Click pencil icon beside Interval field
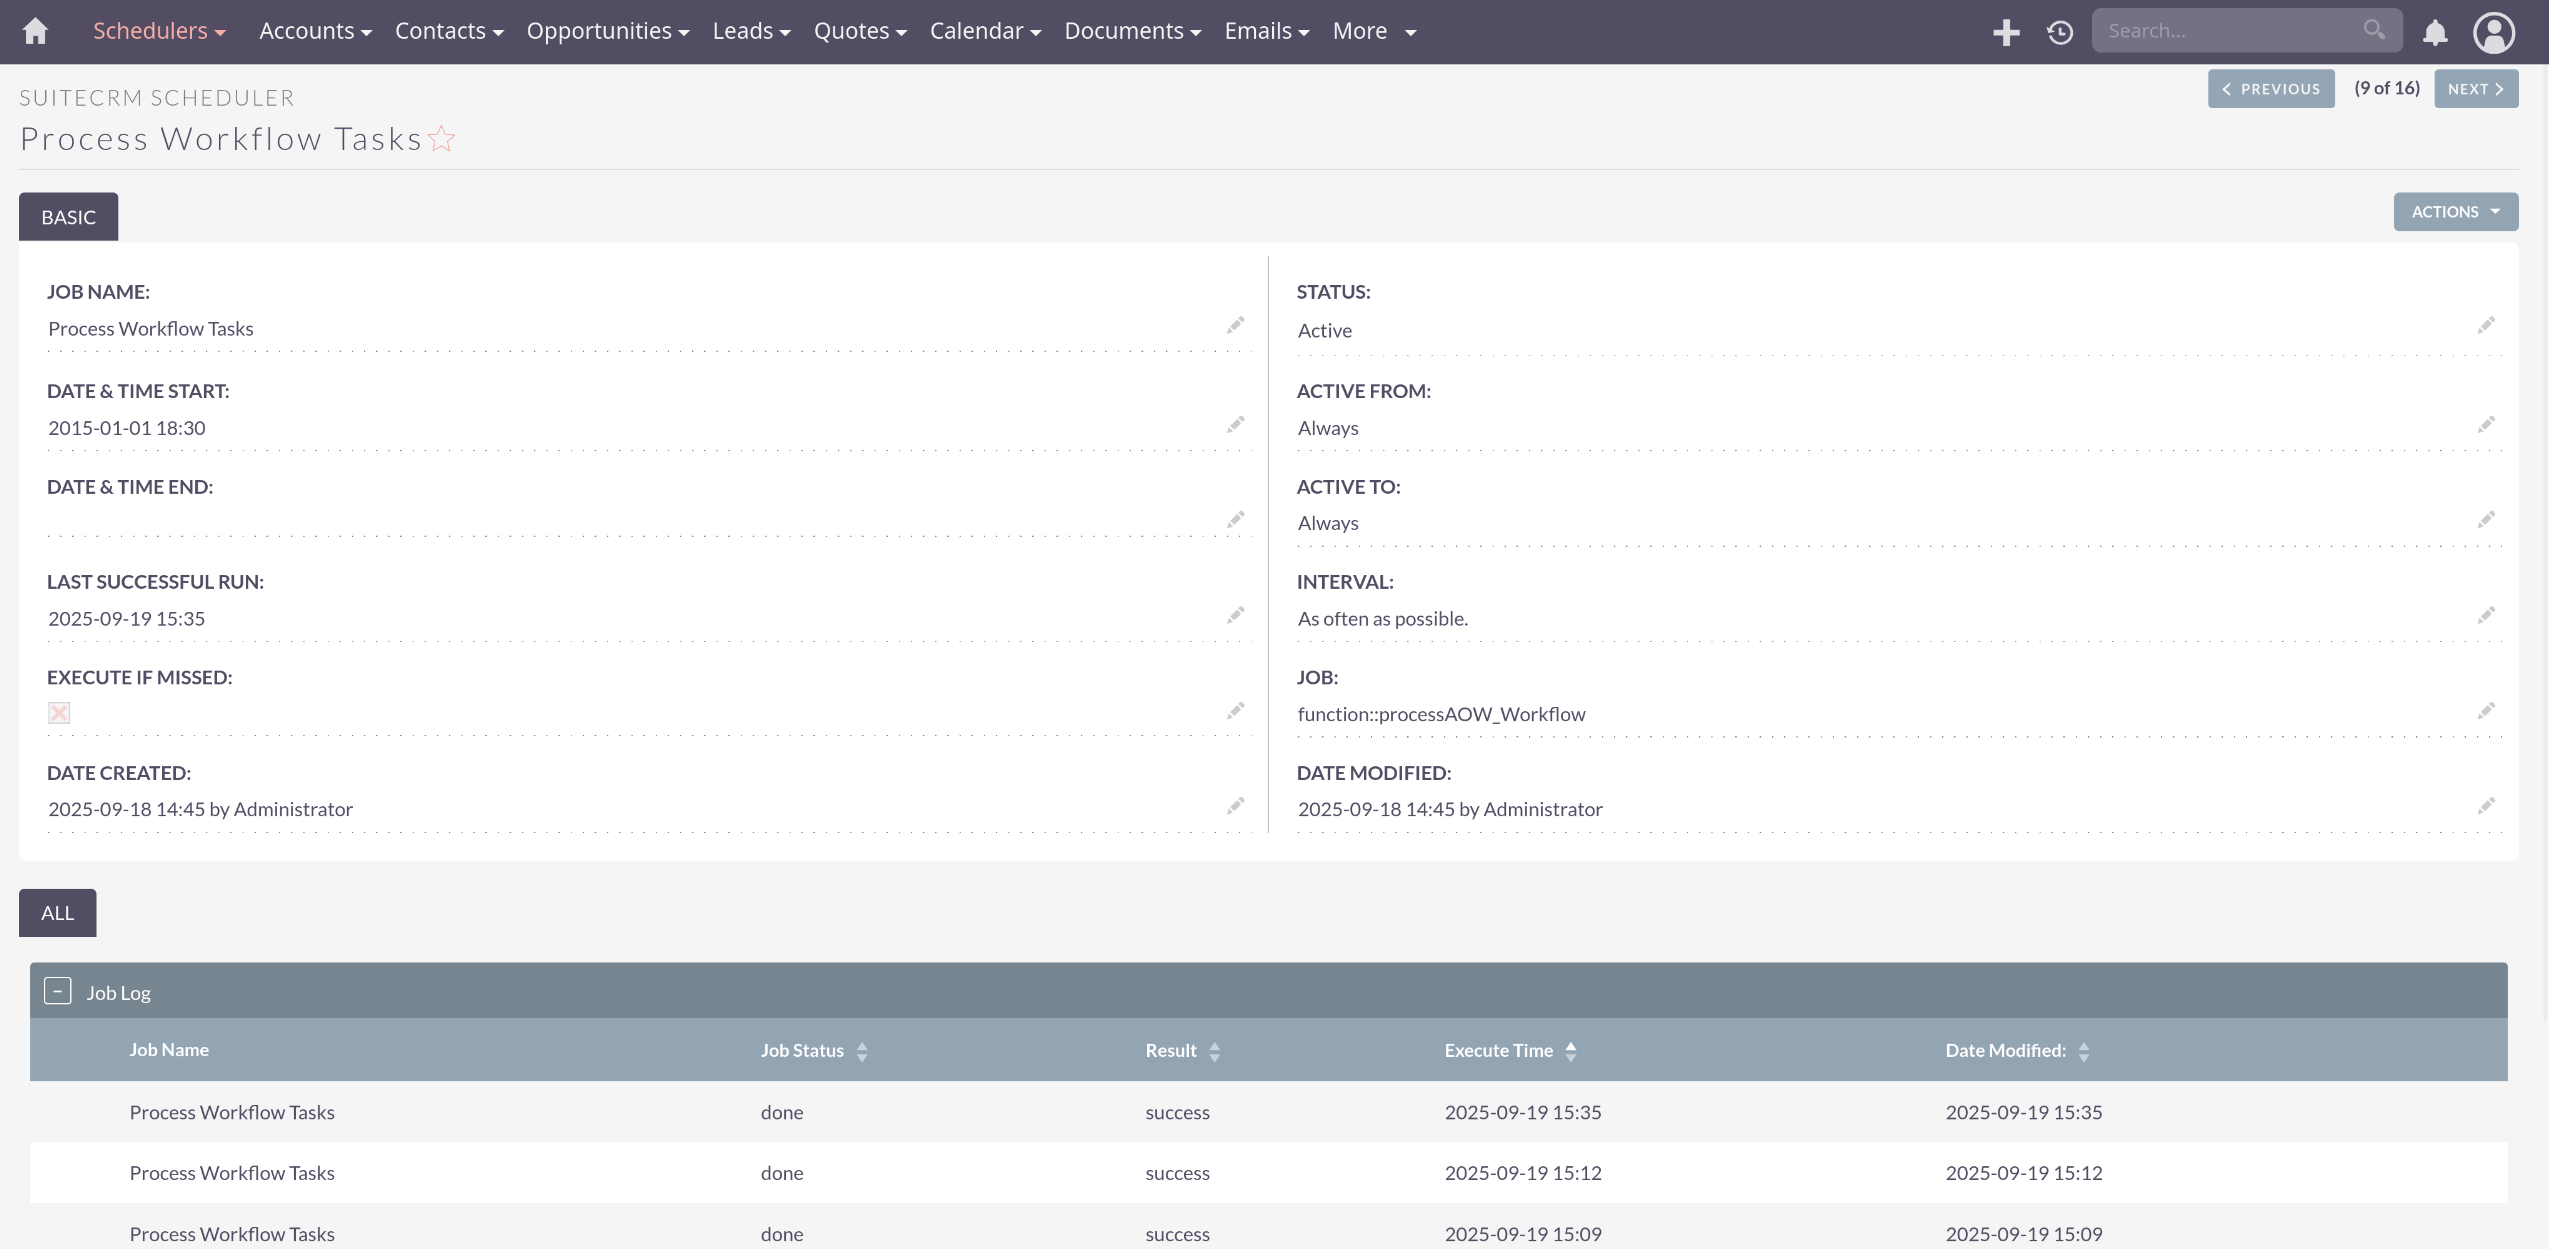The image size is (2549, 1249). click(x=2486, y=615)
